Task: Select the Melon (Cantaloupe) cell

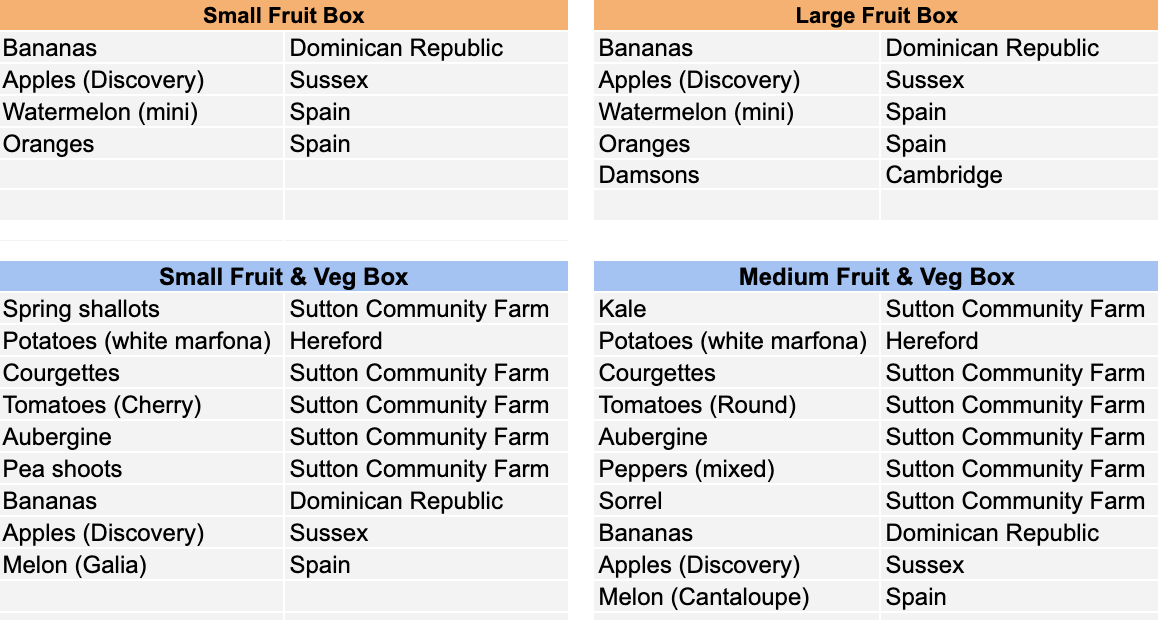Action: click(737, 597)
